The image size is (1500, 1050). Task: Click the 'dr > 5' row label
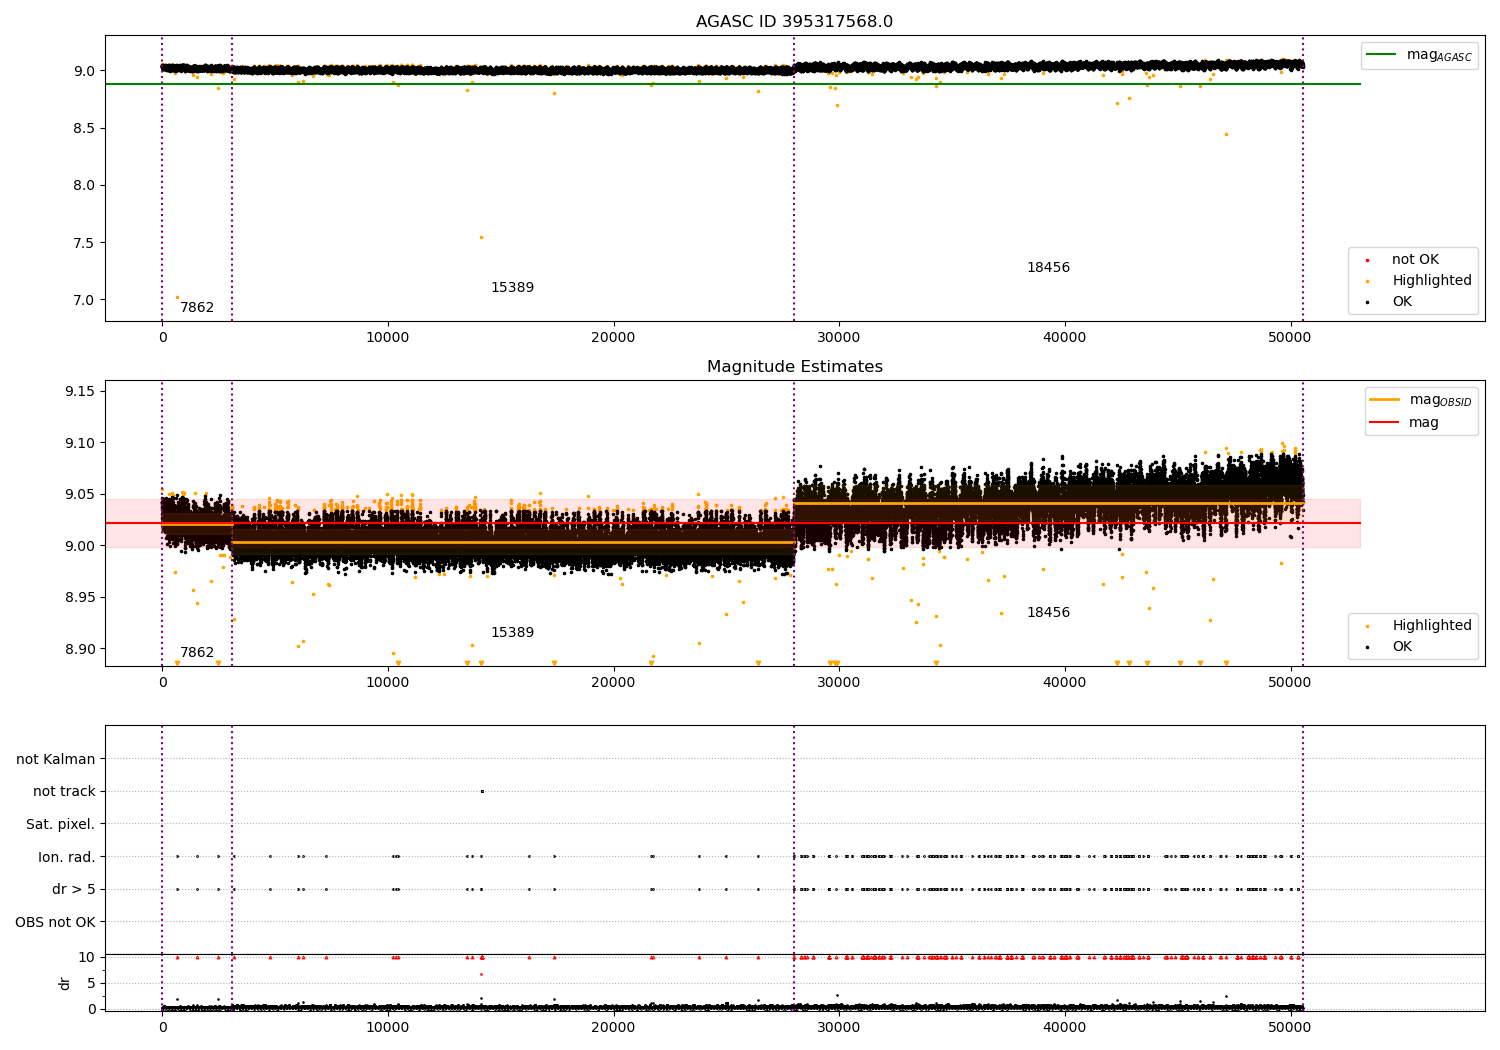[74, 890]
